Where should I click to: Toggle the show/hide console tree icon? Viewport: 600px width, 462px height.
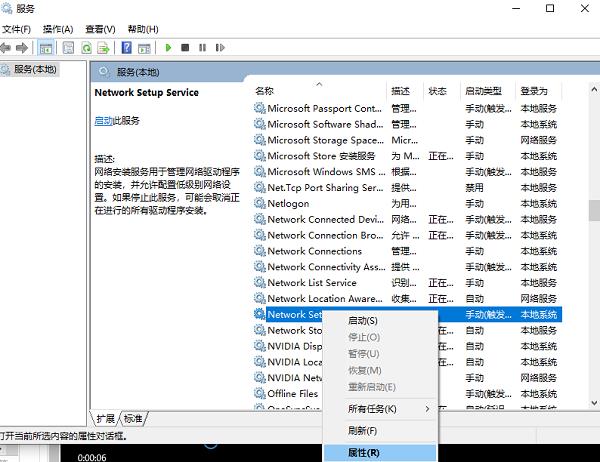(46, 48)
